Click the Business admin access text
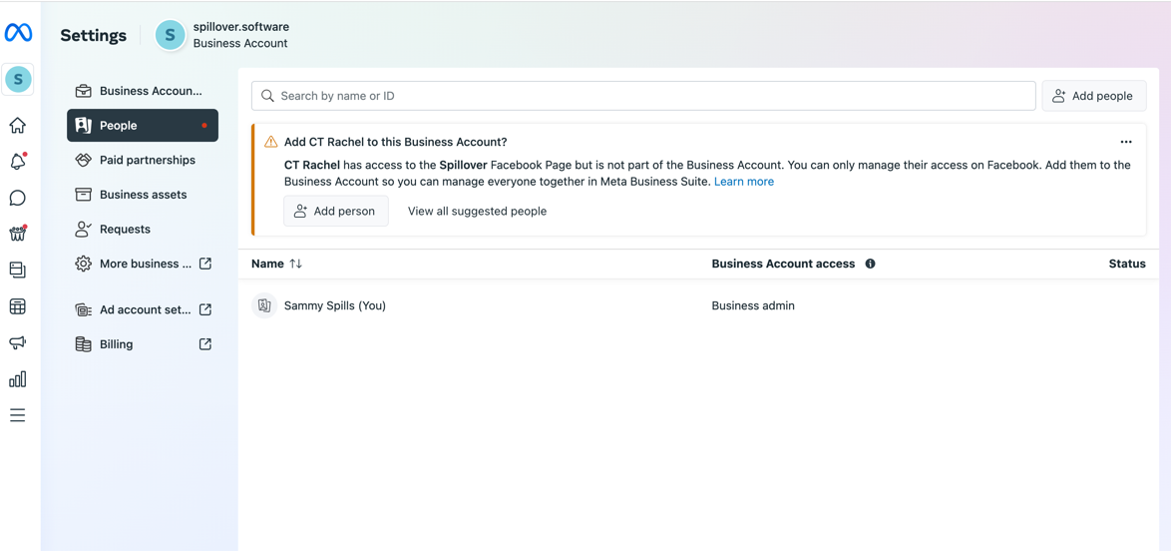Viewport: 1176px width, 556px height. 753,305
